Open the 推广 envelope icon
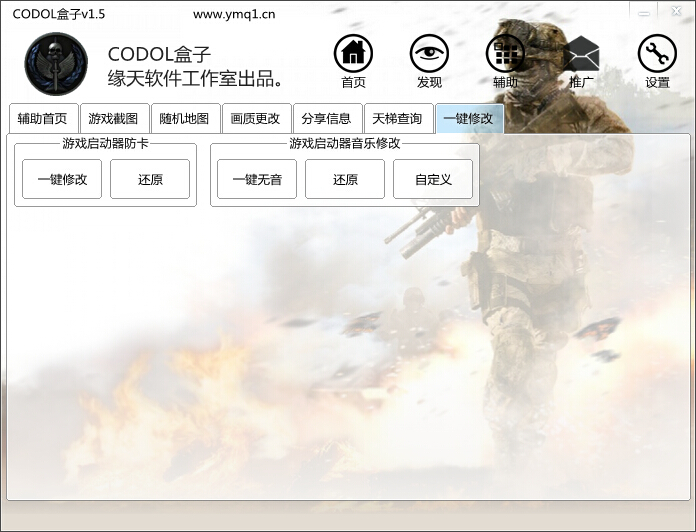 point(581,55)
